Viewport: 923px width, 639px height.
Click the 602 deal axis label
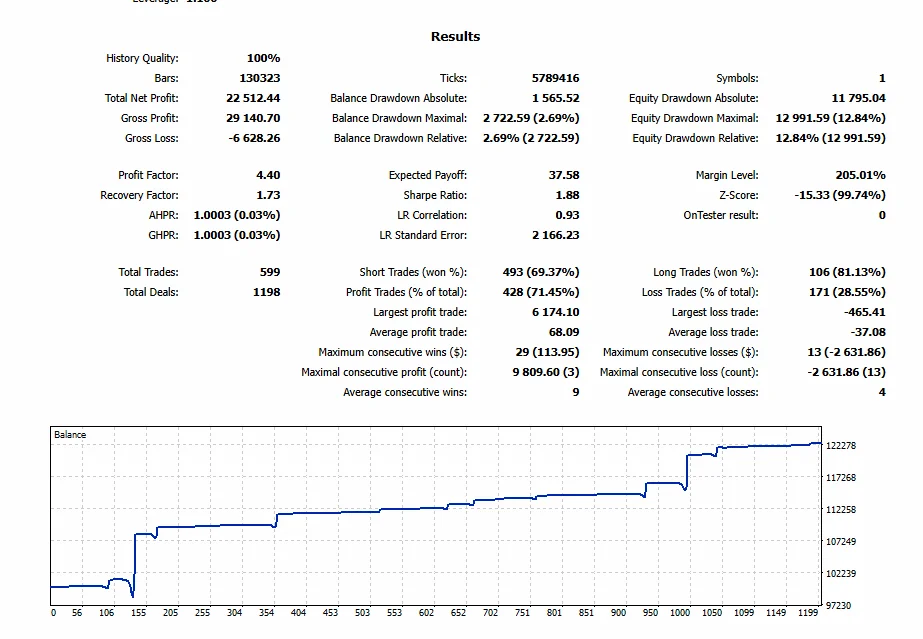coord(426,613)
